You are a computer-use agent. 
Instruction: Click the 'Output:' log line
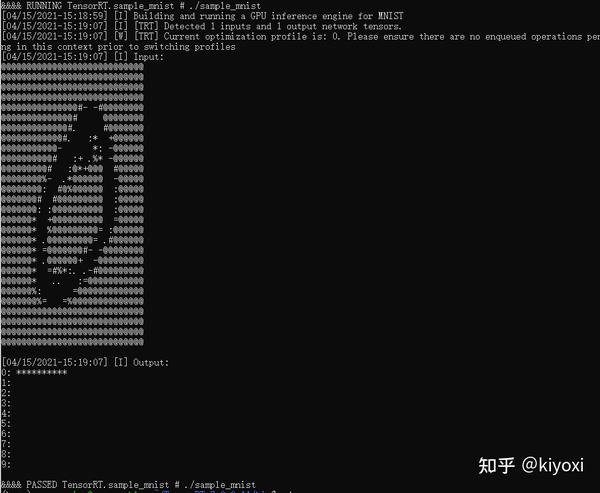[x=85, y=362]
